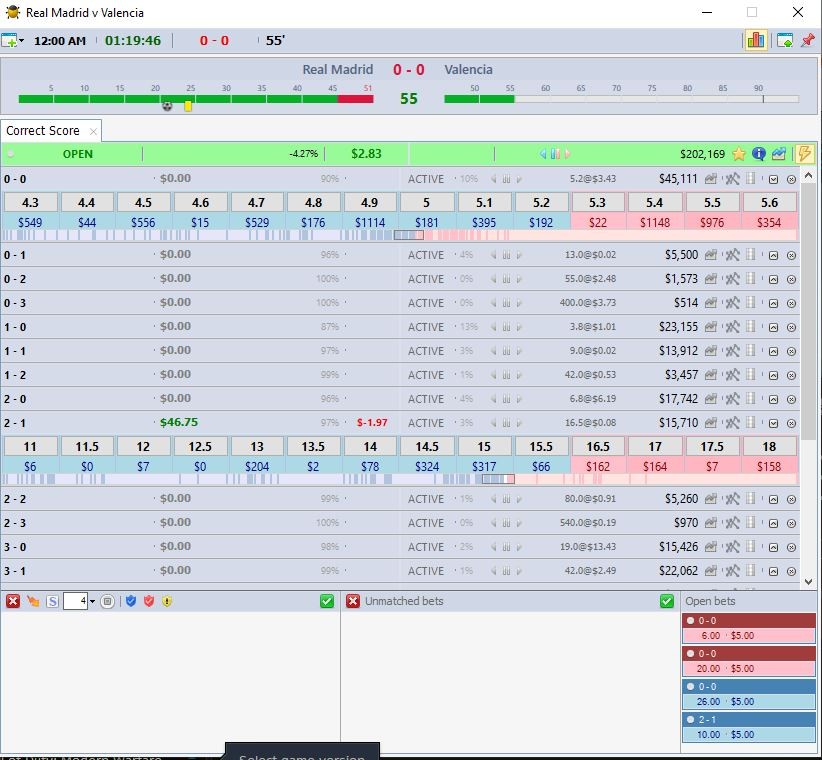Expand the 0 - 2 row ladder
The image size is (822, 760).
[x=773, y=279]
